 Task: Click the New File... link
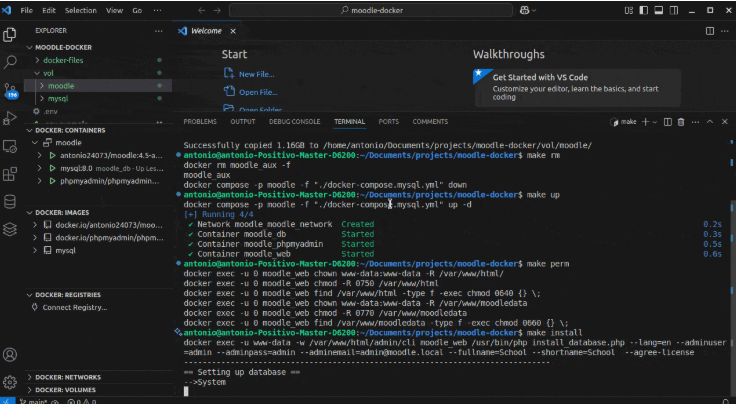[257, 74]
